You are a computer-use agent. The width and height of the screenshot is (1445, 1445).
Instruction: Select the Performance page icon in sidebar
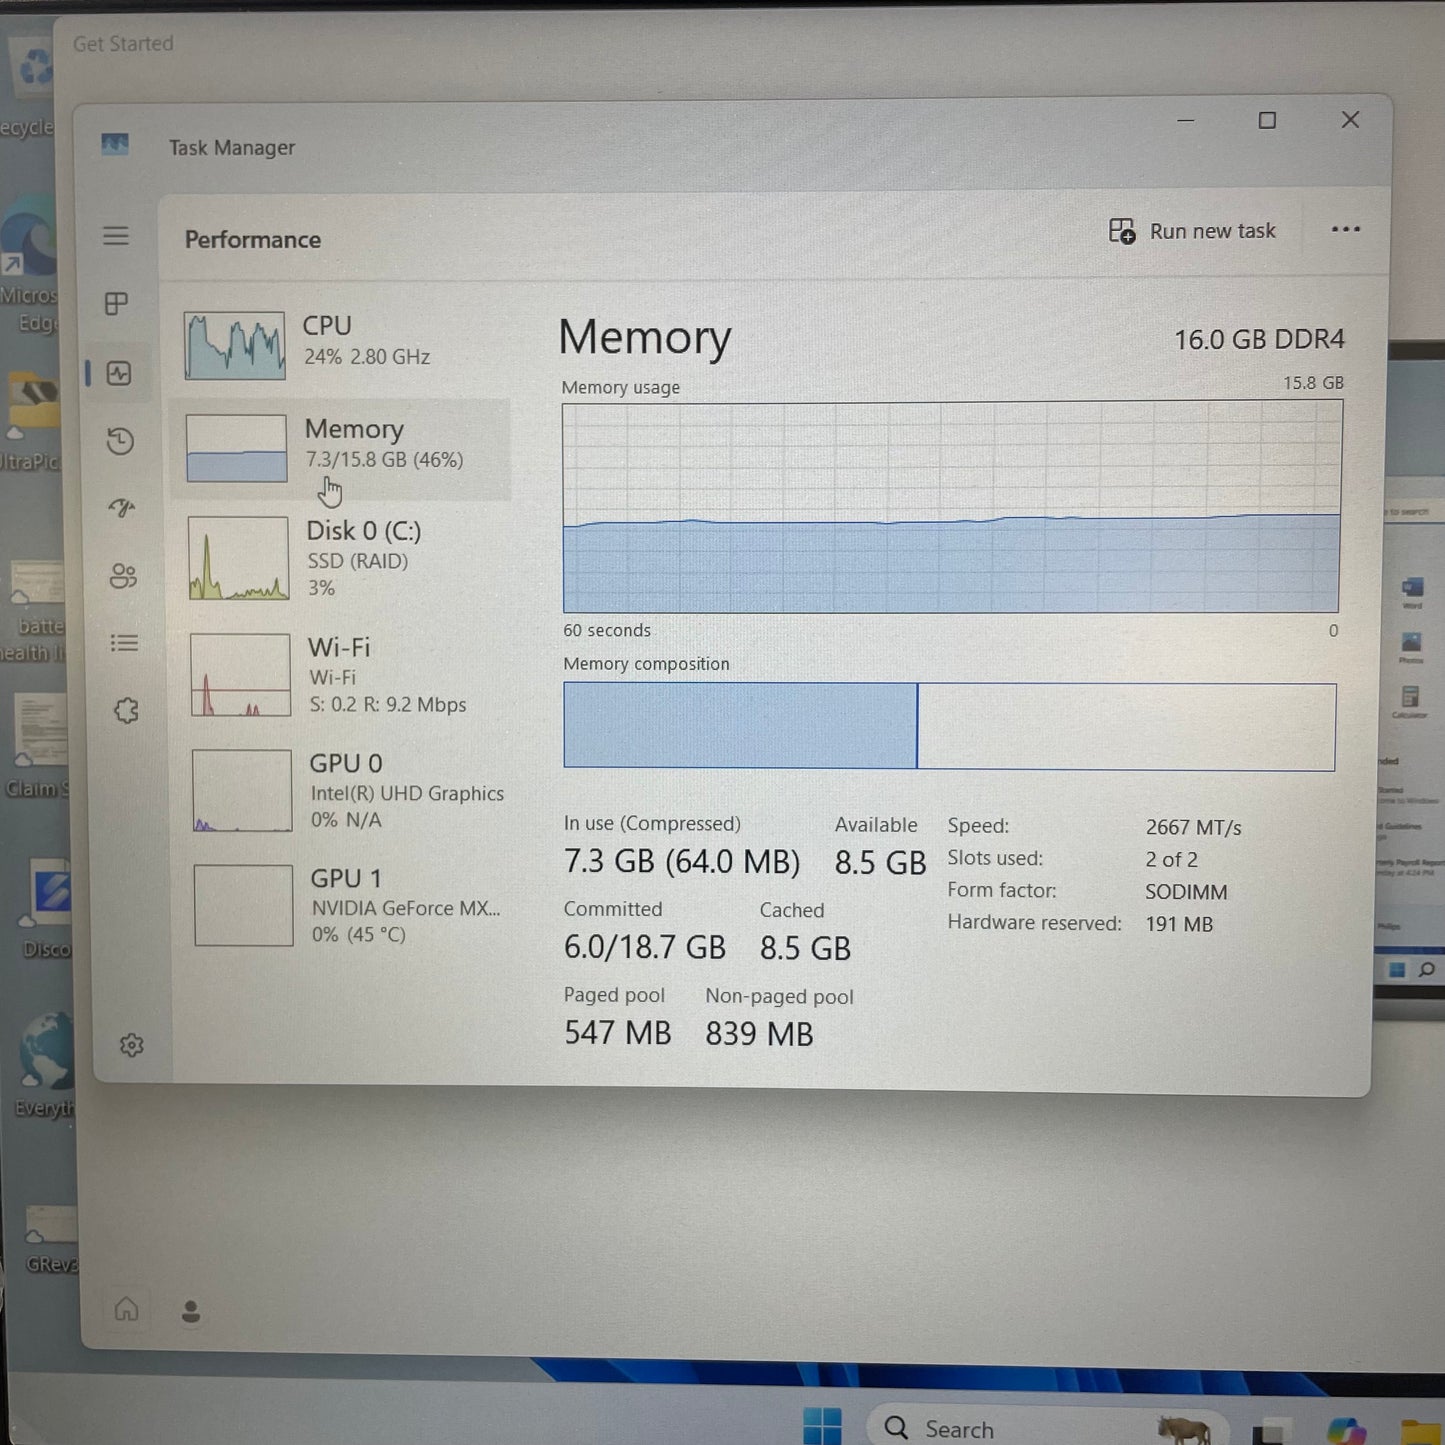(x=119, y=373)
